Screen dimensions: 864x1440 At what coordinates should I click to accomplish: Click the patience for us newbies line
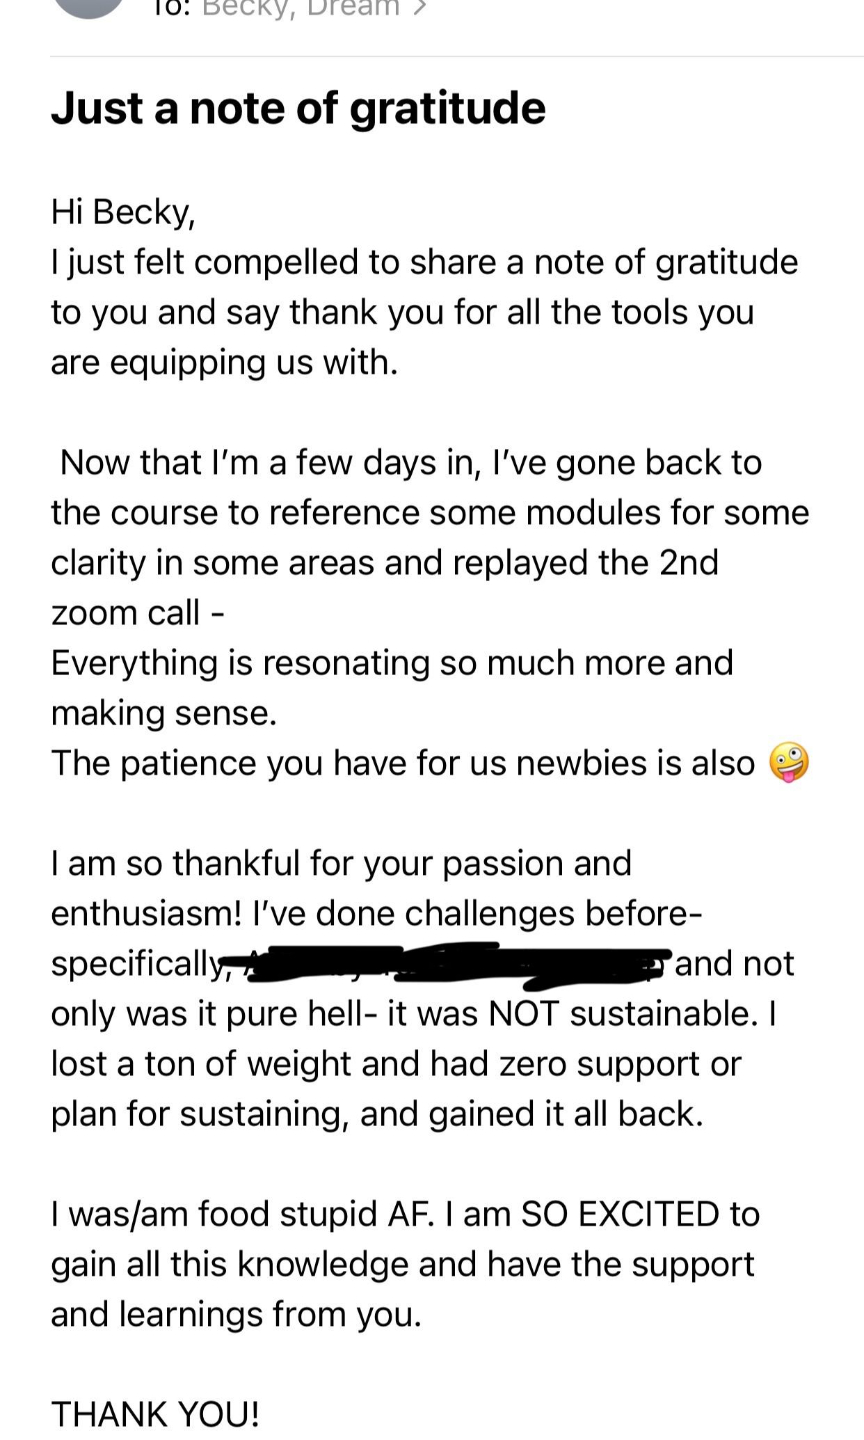[403, 763]
